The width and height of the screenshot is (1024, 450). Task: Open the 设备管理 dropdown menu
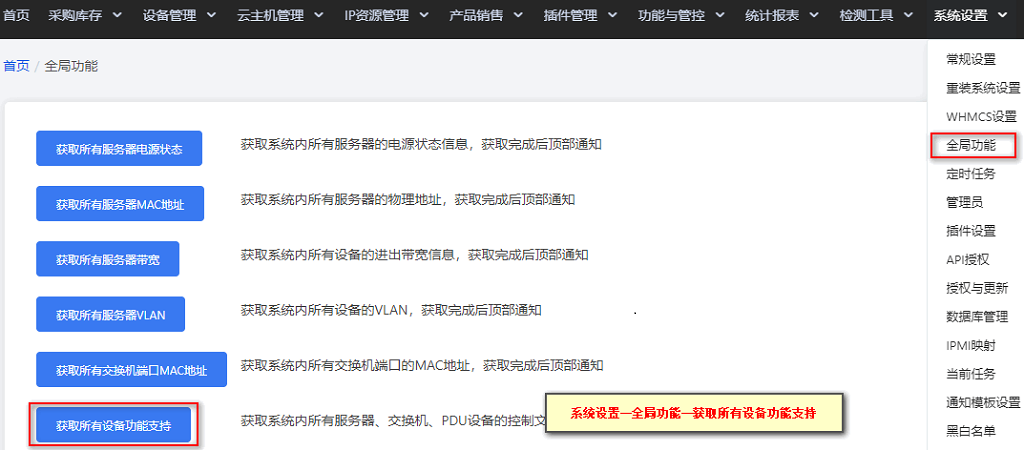click(x=179, y=16)
